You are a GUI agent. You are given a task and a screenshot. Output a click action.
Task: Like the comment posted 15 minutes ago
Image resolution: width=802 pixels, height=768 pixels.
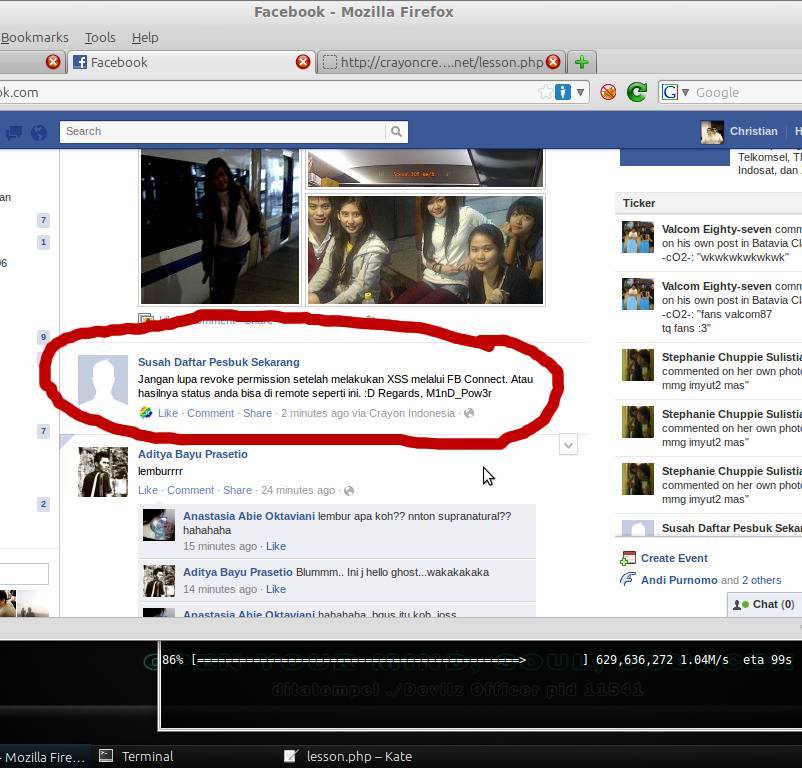(x=276, y=546)
